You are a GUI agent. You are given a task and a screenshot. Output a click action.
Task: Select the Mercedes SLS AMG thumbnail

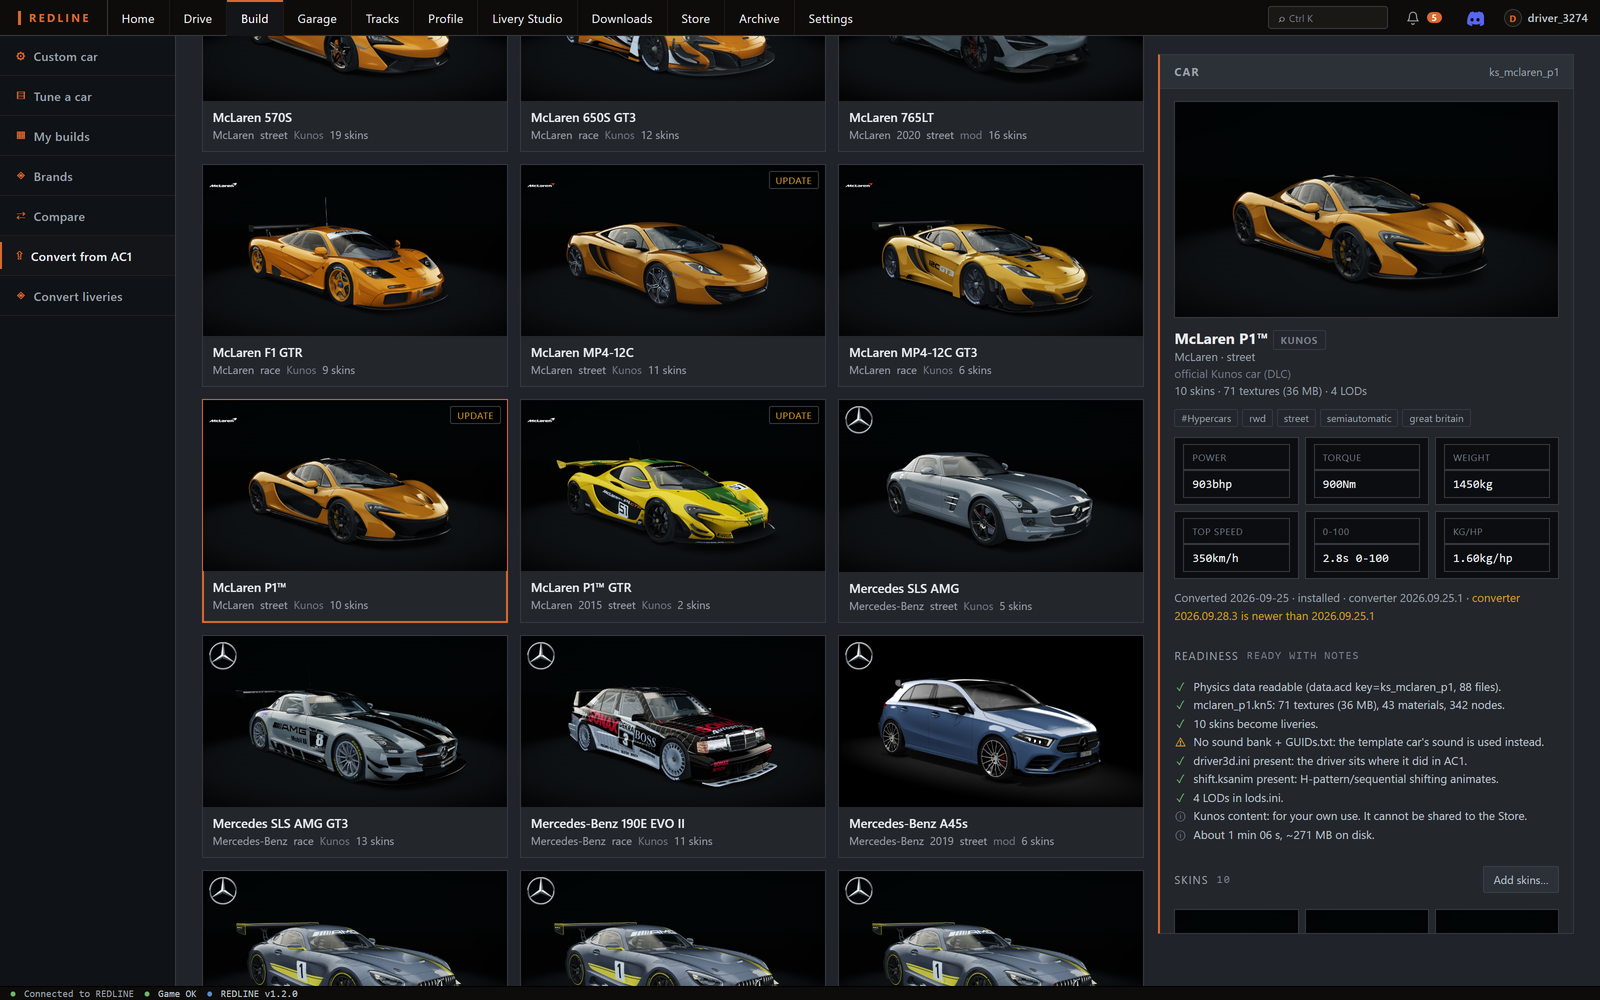pyautogui.click(x=991, y=486)
